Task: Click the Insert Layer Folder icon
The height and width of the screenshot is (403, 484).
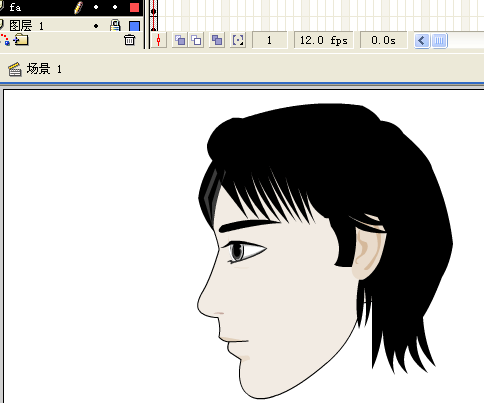Action: [x=21, y=40]
